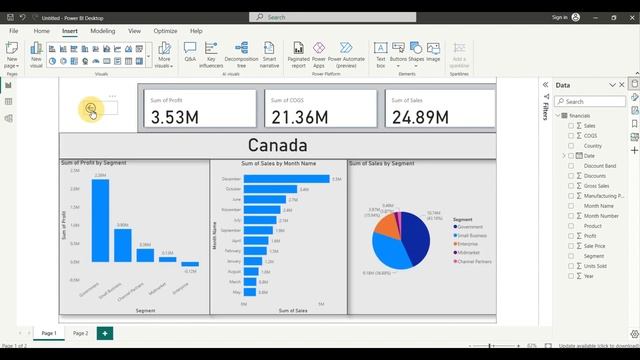Image resolution: width=640 pixels, height=360 pixels.
Task: Insert a Paginated report visual
Action: [298, 55]
